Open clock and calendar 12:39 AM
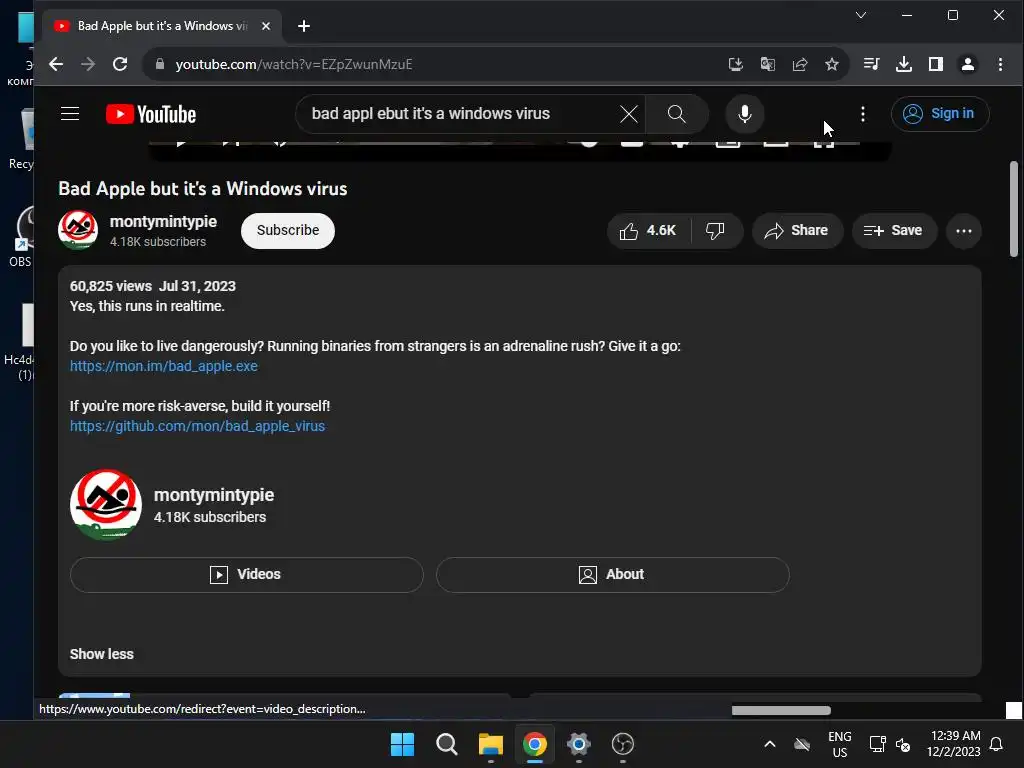 coord(953,744)
